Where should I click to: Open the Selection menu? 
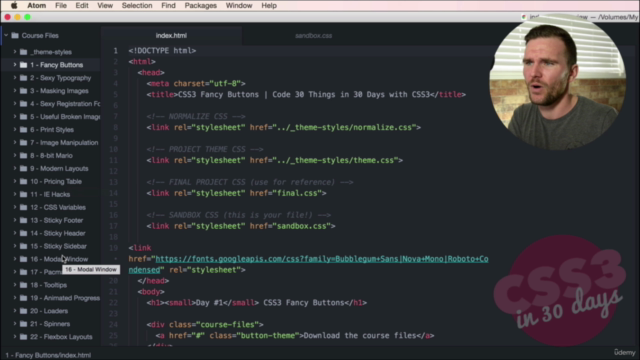click(137, 6)
